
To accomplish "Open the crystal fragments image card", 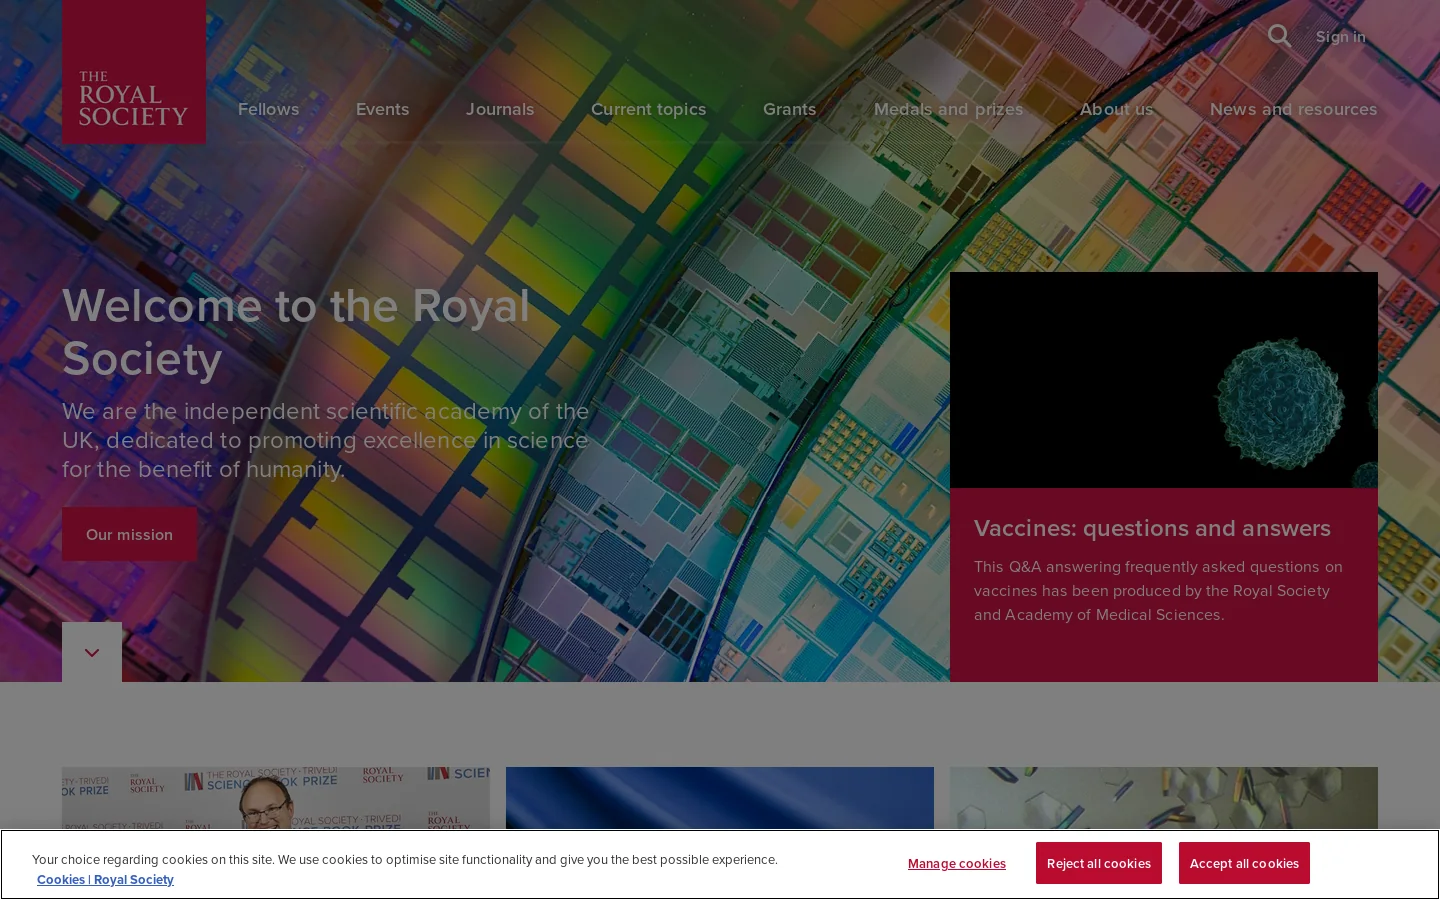I will click(x=1164, y=798).
